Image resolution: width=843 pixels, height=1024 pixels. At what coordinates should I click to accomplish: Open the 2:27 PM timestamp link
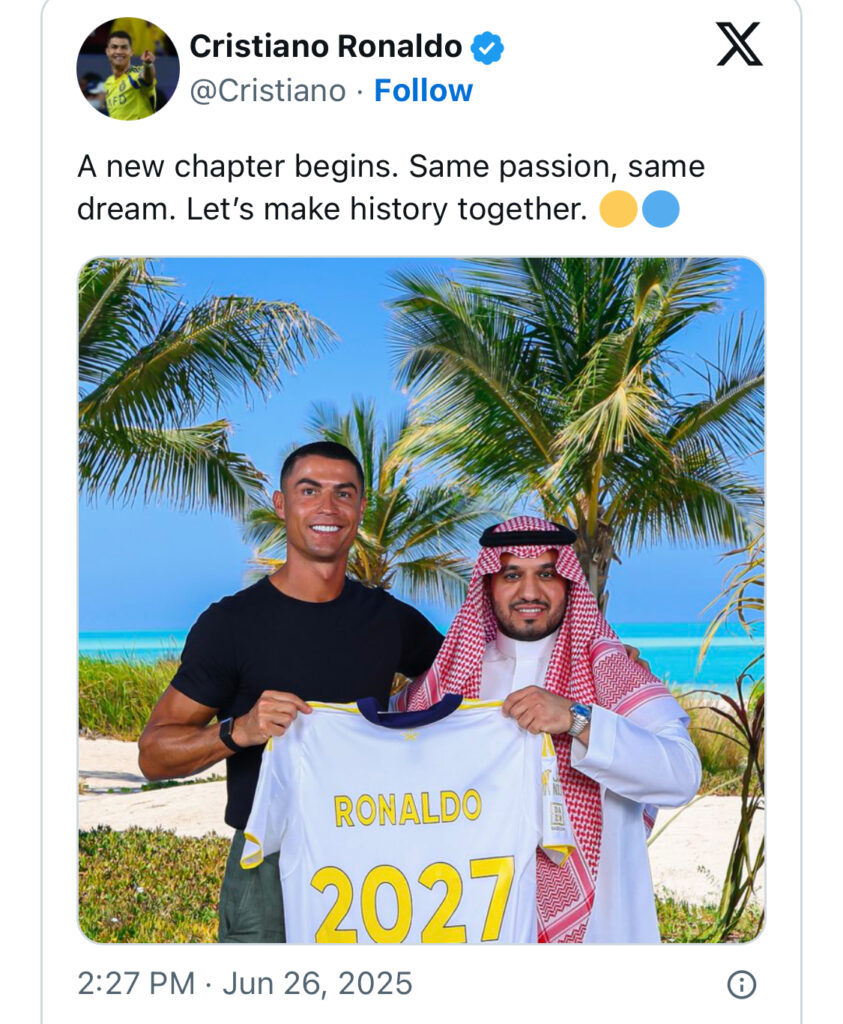pos(135,983)
